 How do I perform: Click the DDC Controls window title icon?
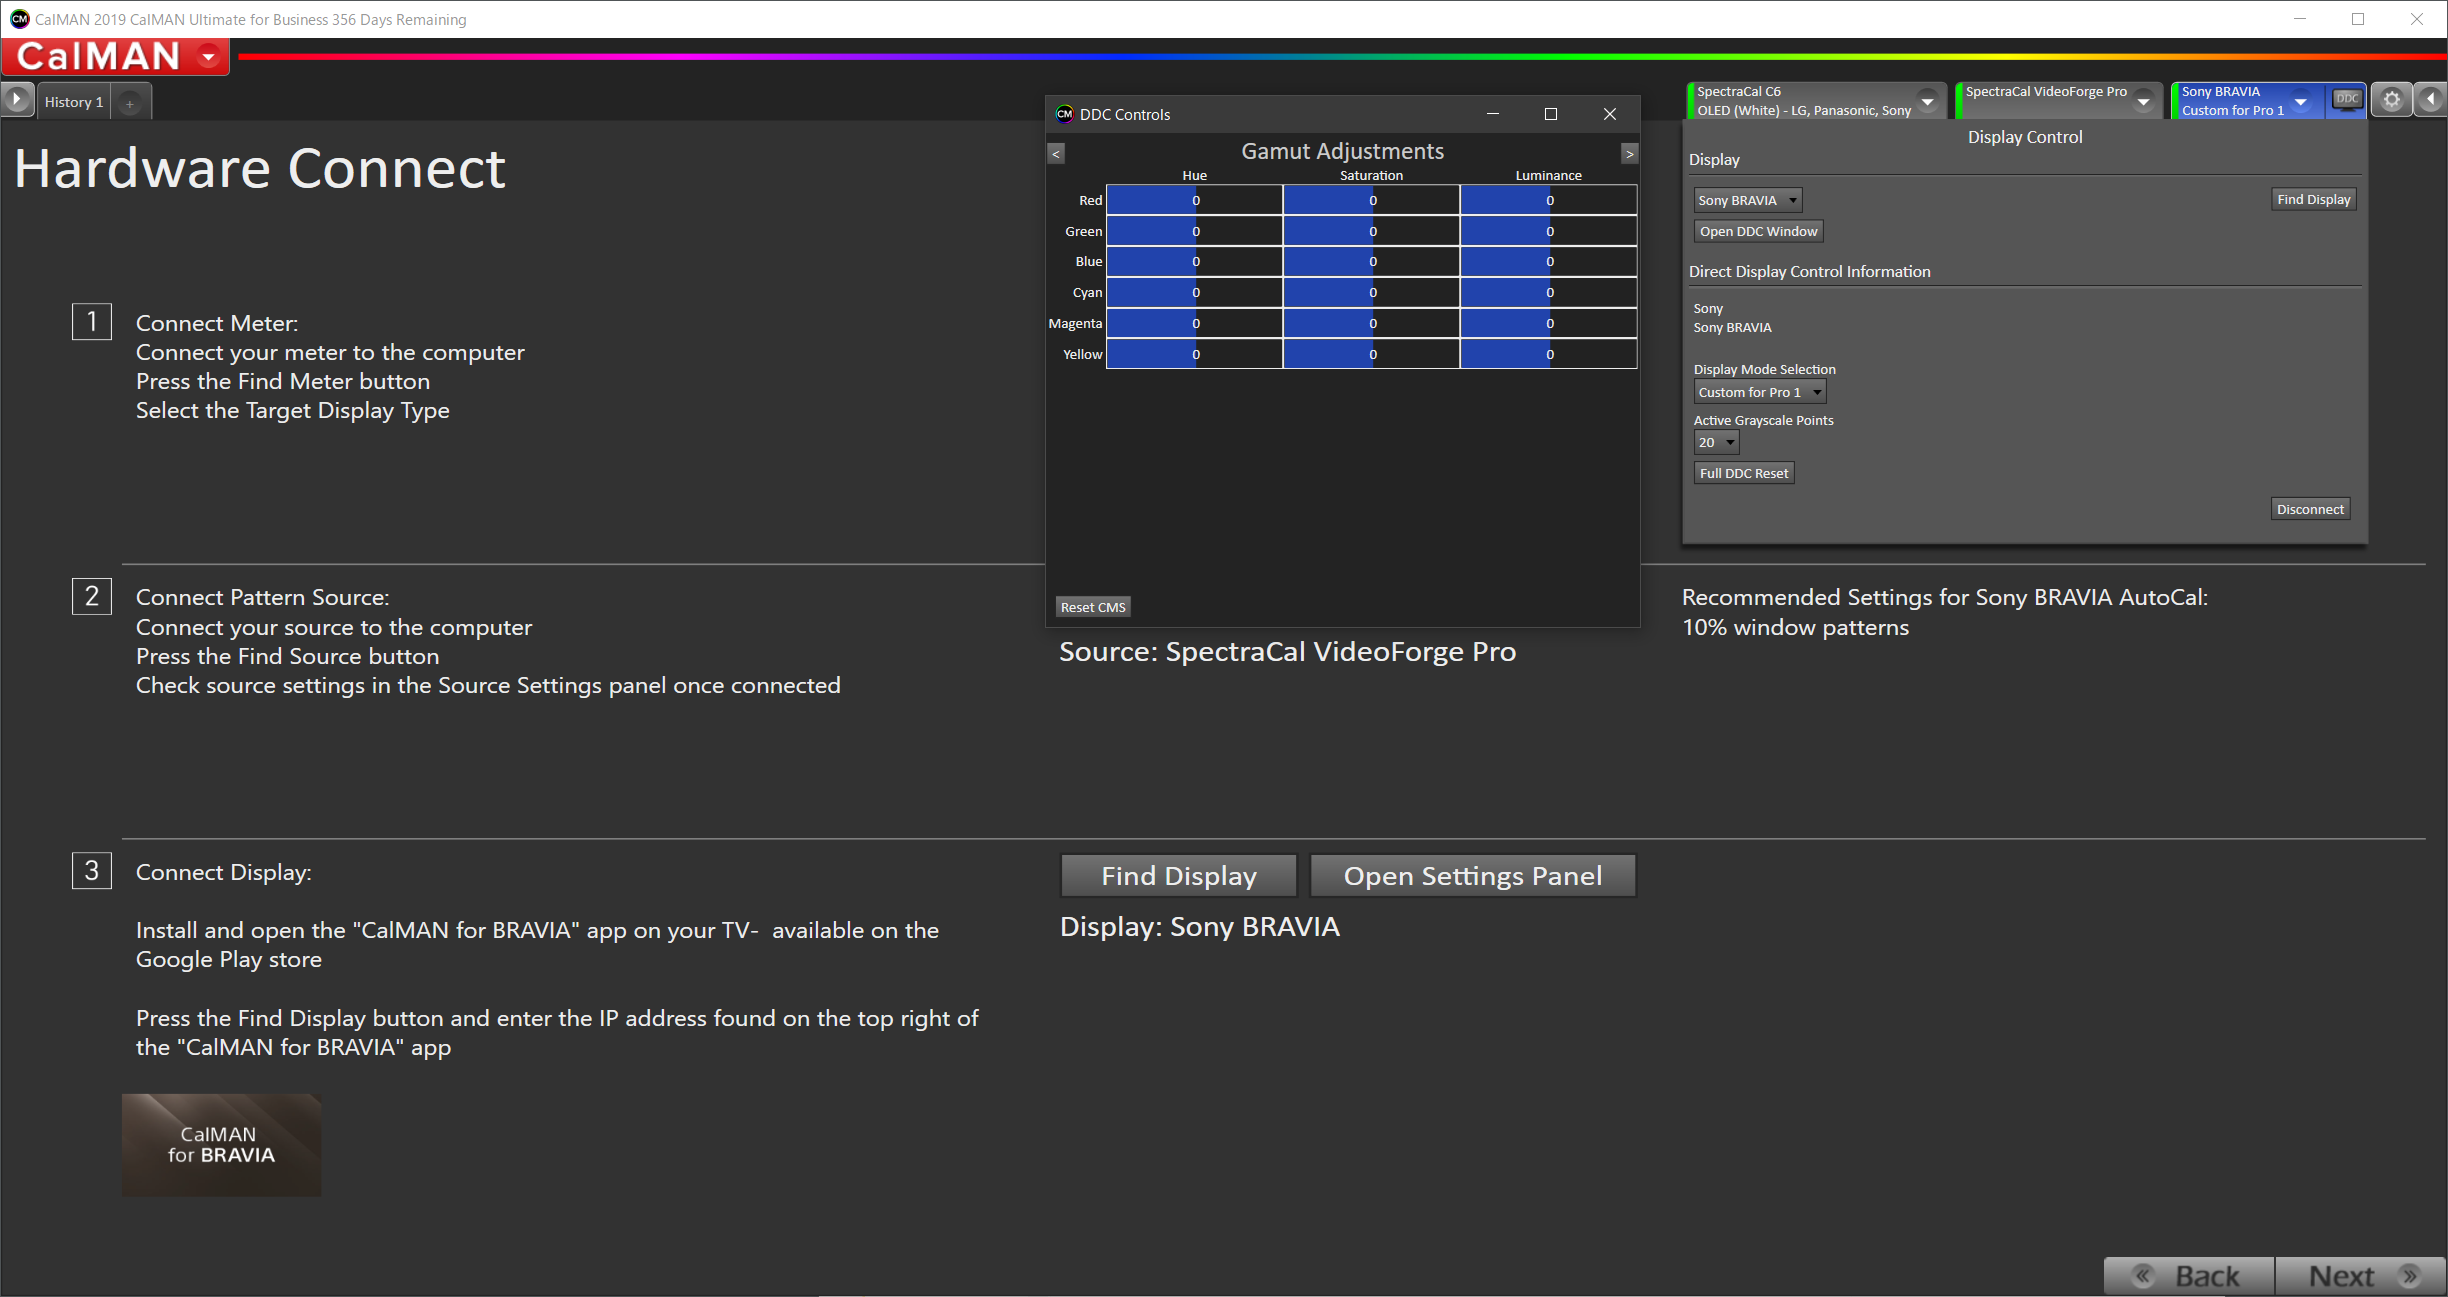pyautogui.click(x=1064, y=114)
